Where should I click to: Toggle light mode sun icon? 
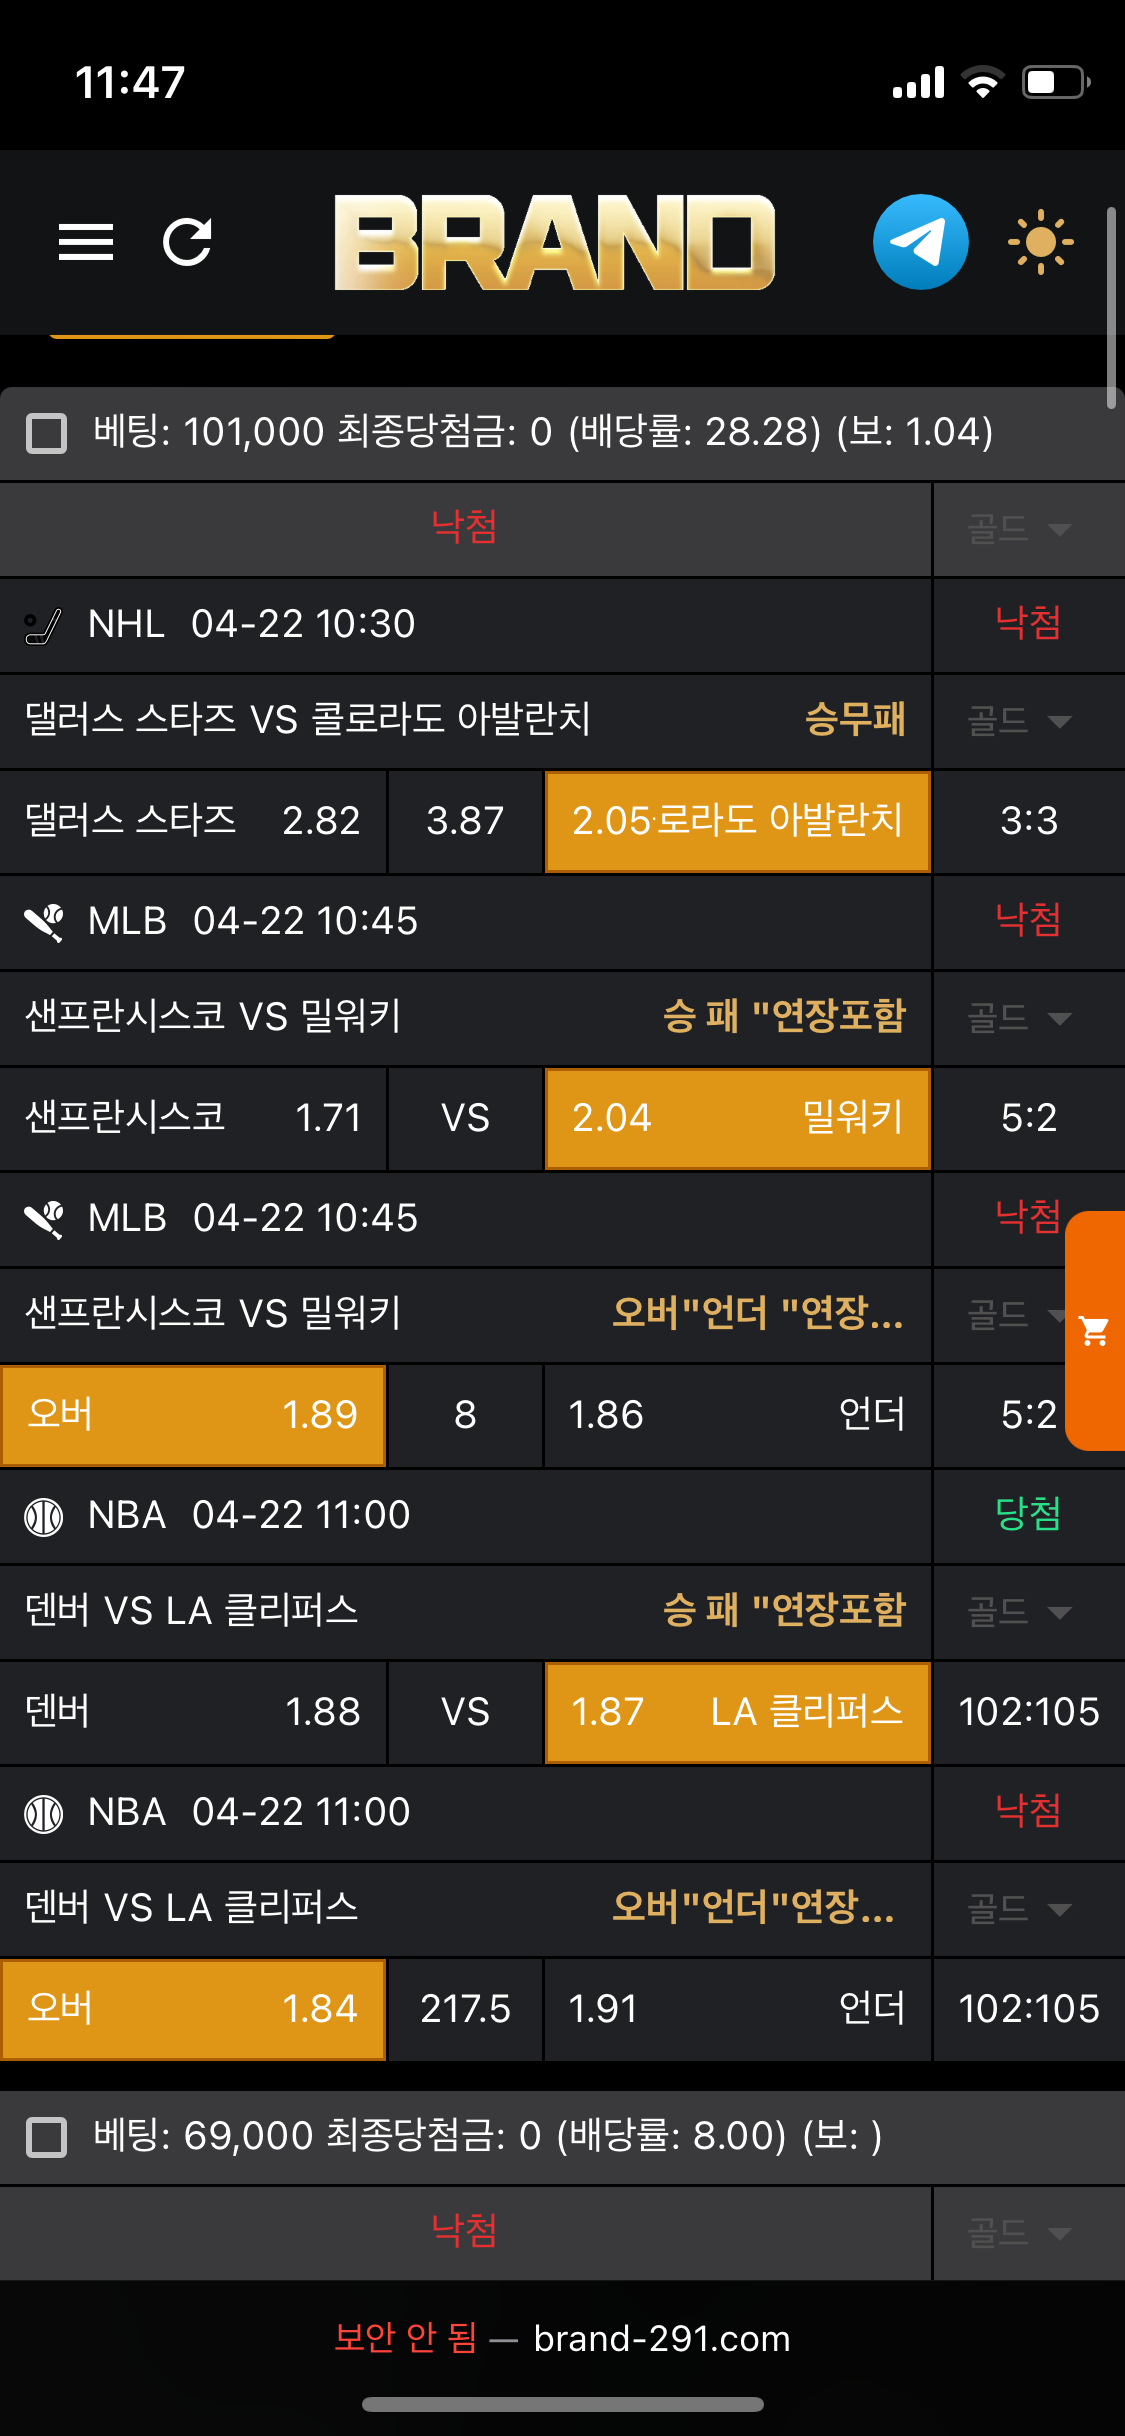click(x=1040, y=242)
